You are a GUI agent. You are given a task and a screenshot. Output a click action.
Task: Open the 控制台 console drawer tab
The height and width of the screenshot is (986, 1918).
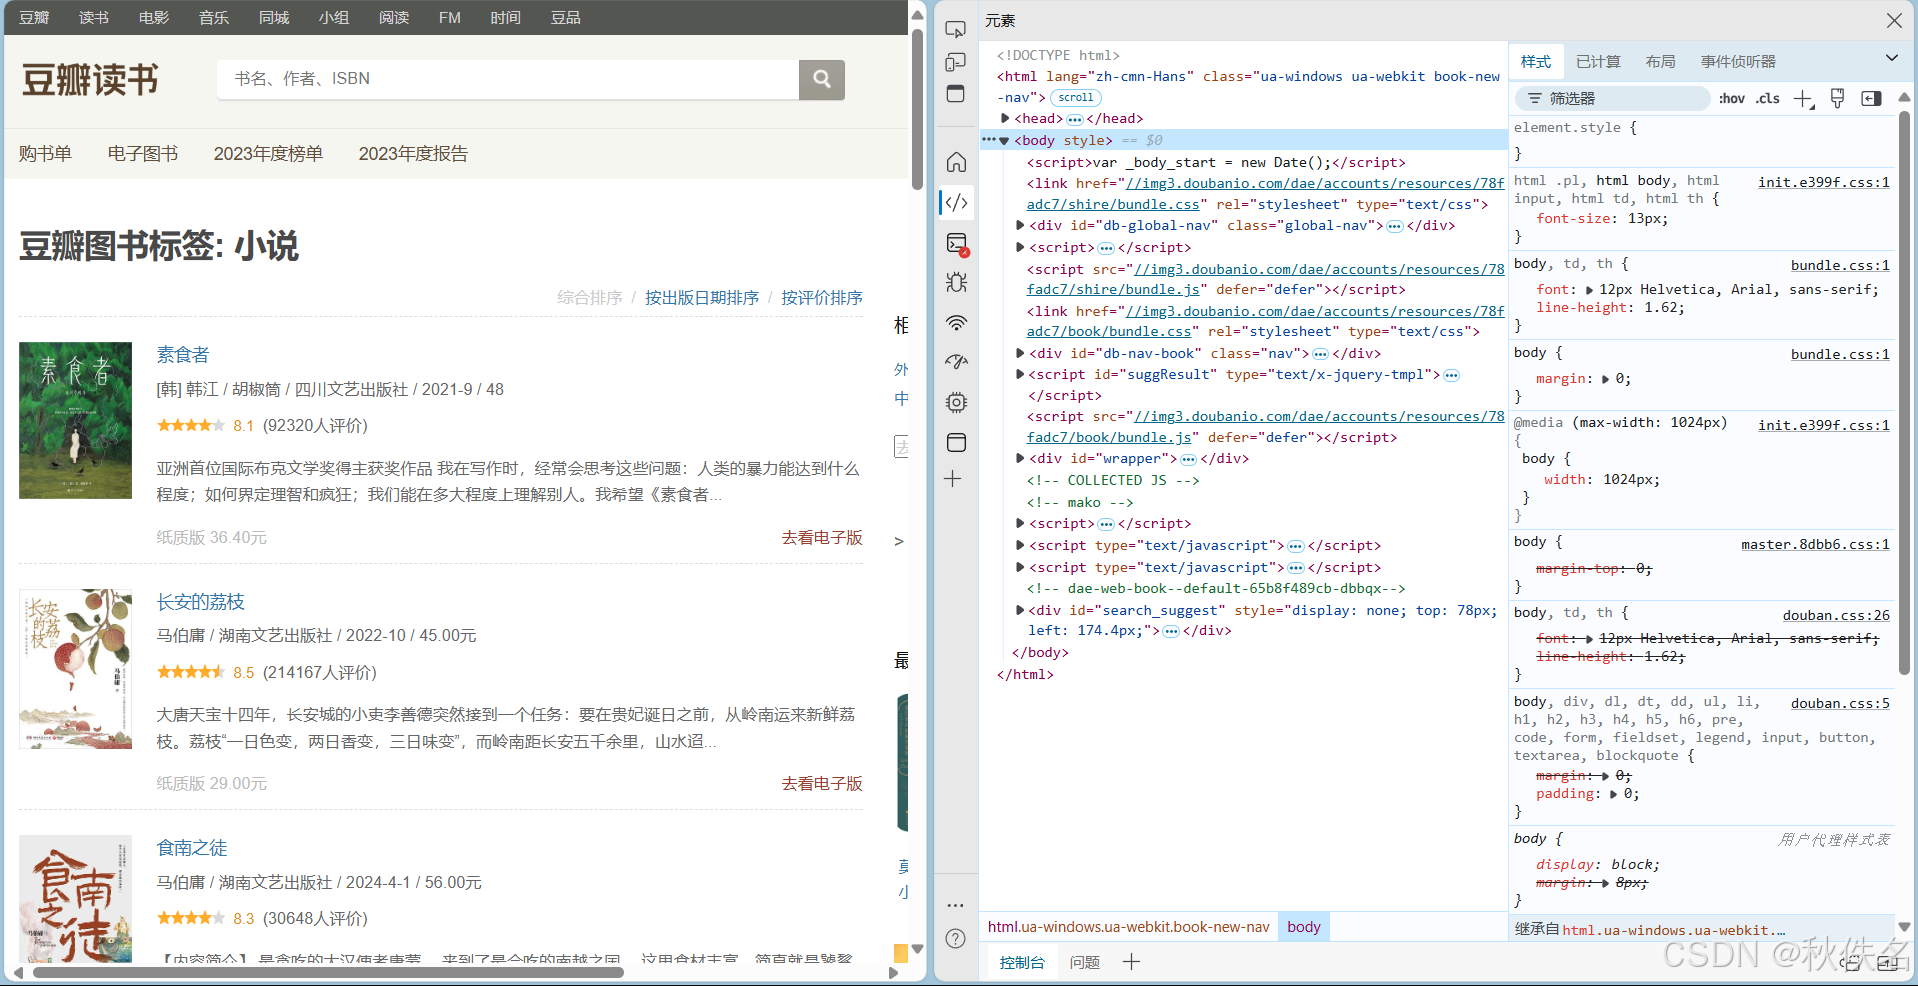pos(1022,962)
